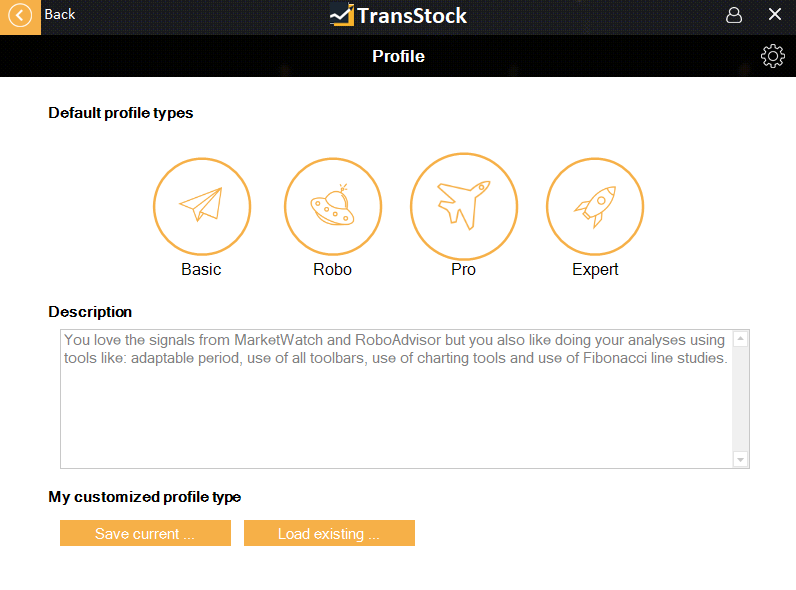Click the 'Back' text label
This screenshot has width=796, height=590.
[x=60, y=14]
